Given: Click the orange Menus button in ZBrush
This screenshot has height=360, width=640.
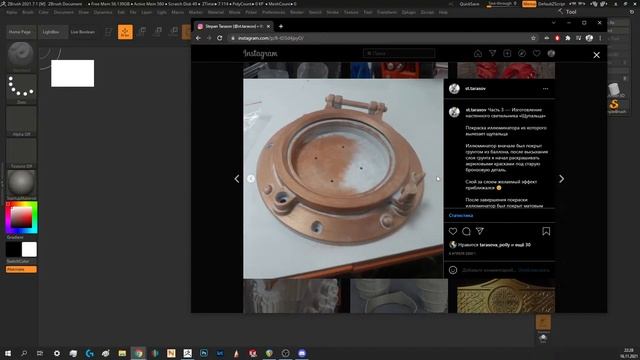Looking at the screenshot, I should (529, 4).
